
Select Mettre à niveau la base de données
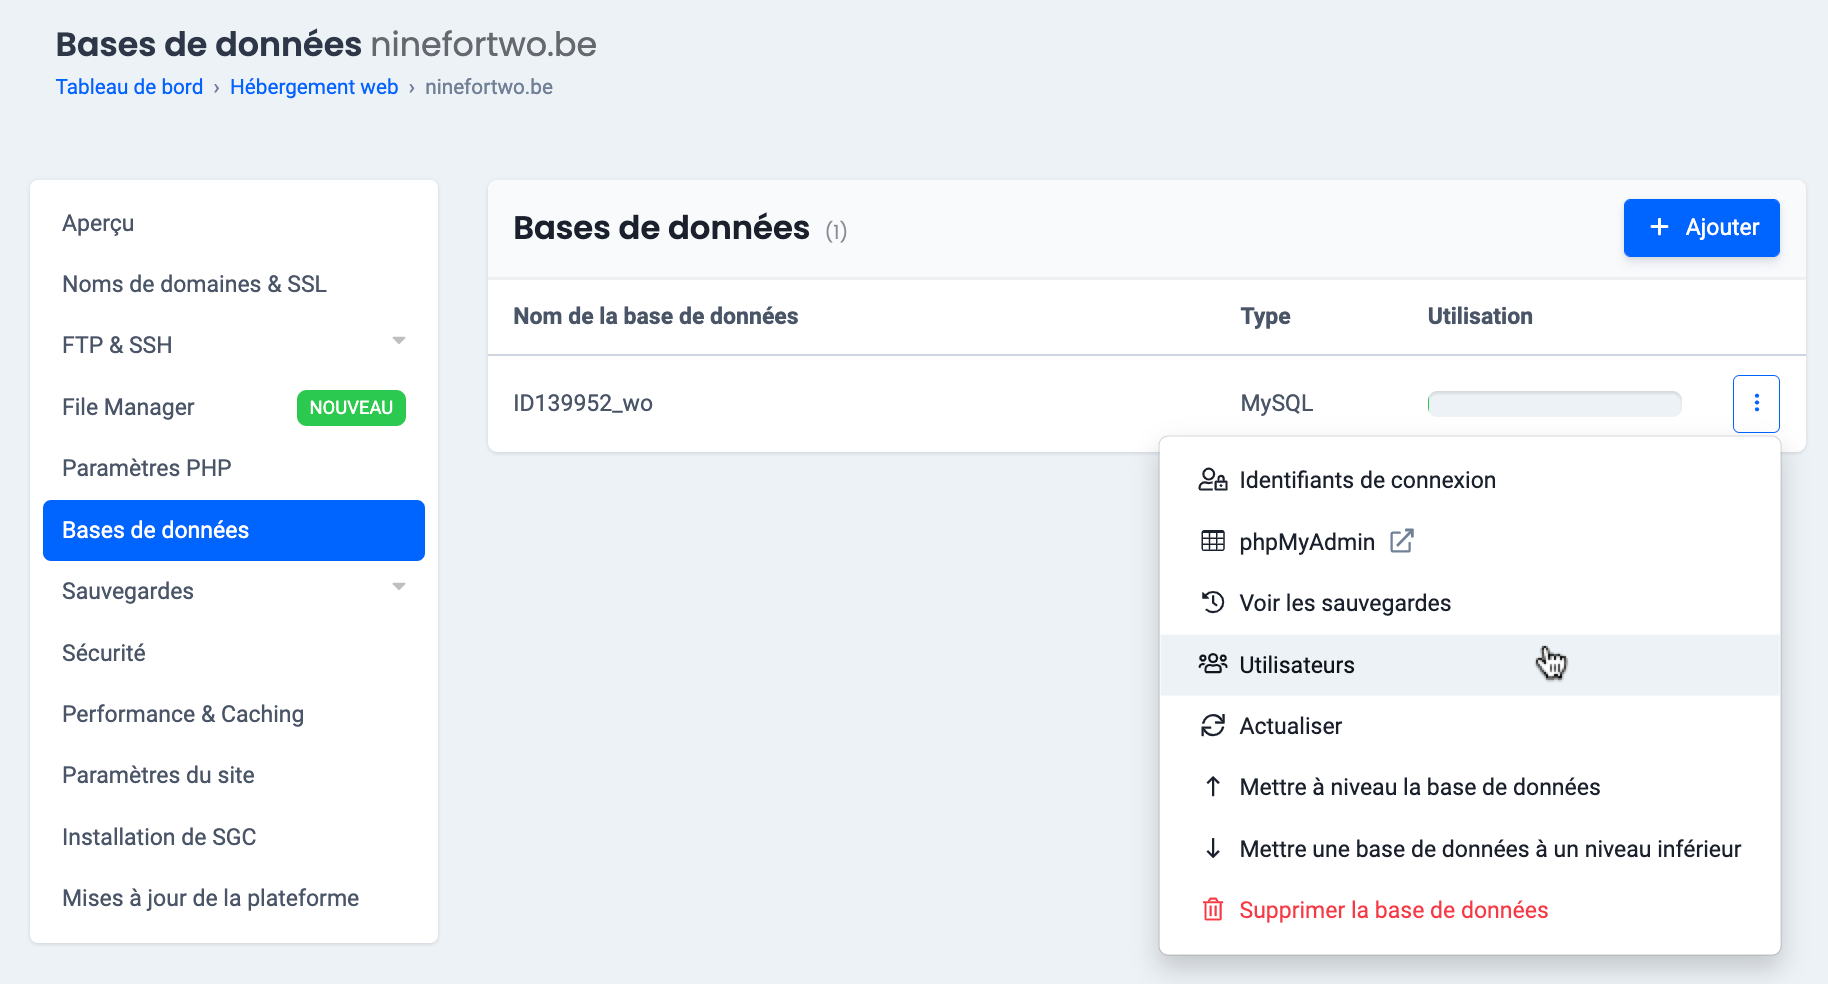(1419, 787)
